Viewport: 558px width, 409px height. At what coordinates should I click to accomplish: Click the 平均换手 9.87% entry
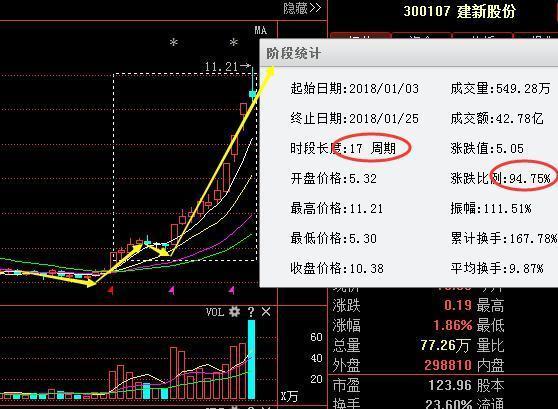point(497,268)
